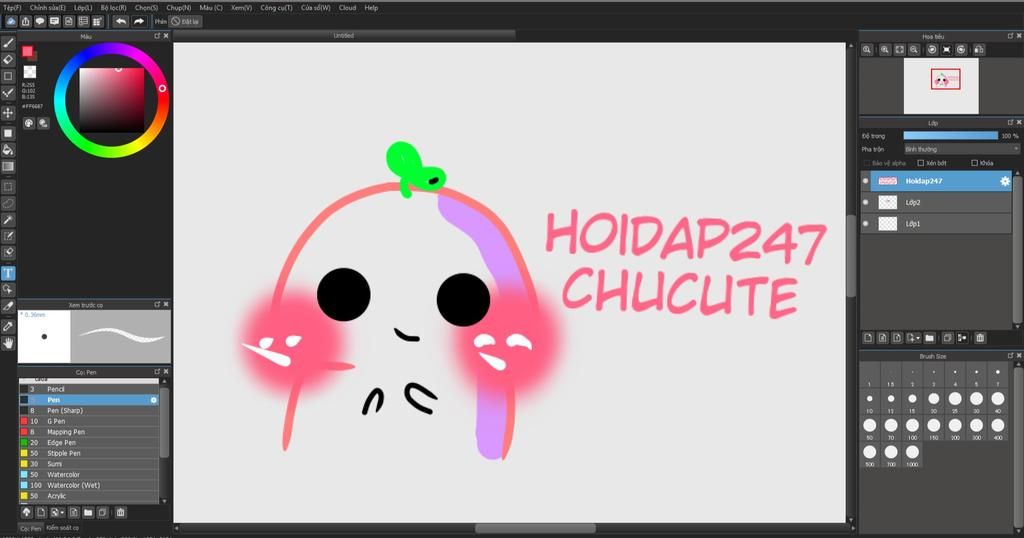Select the Acrylic brush
Viewport: 1024px width, 538px height.
pos(89,496)
